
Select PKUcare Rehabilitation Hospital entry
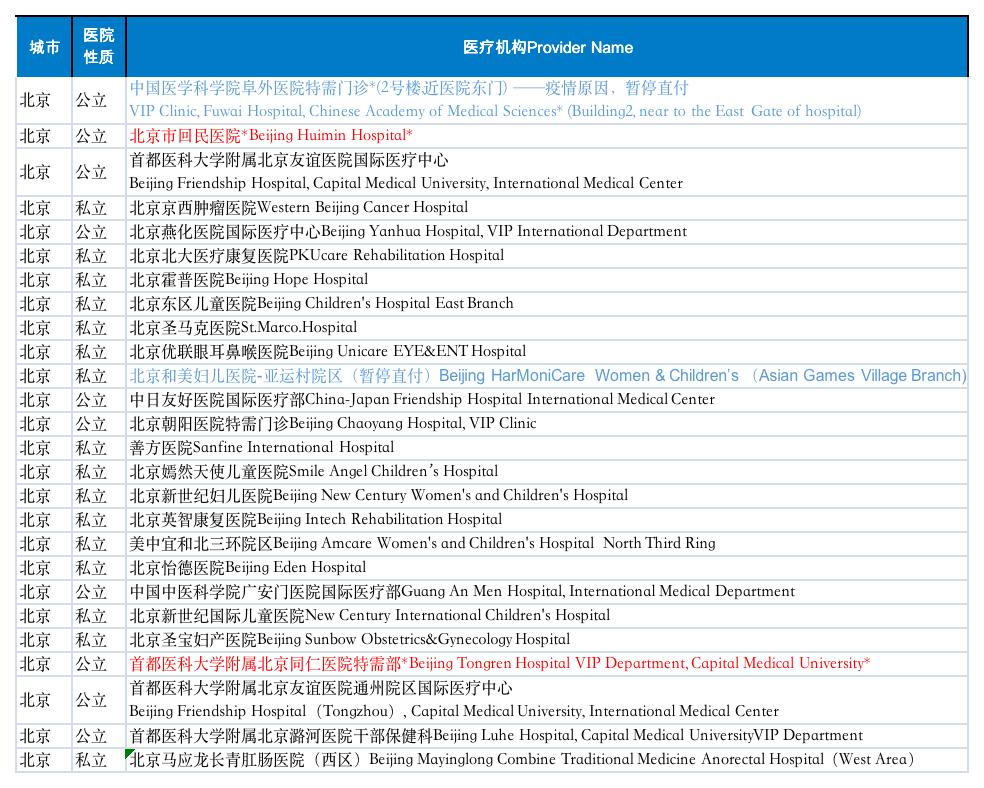[x=547, y=255]
